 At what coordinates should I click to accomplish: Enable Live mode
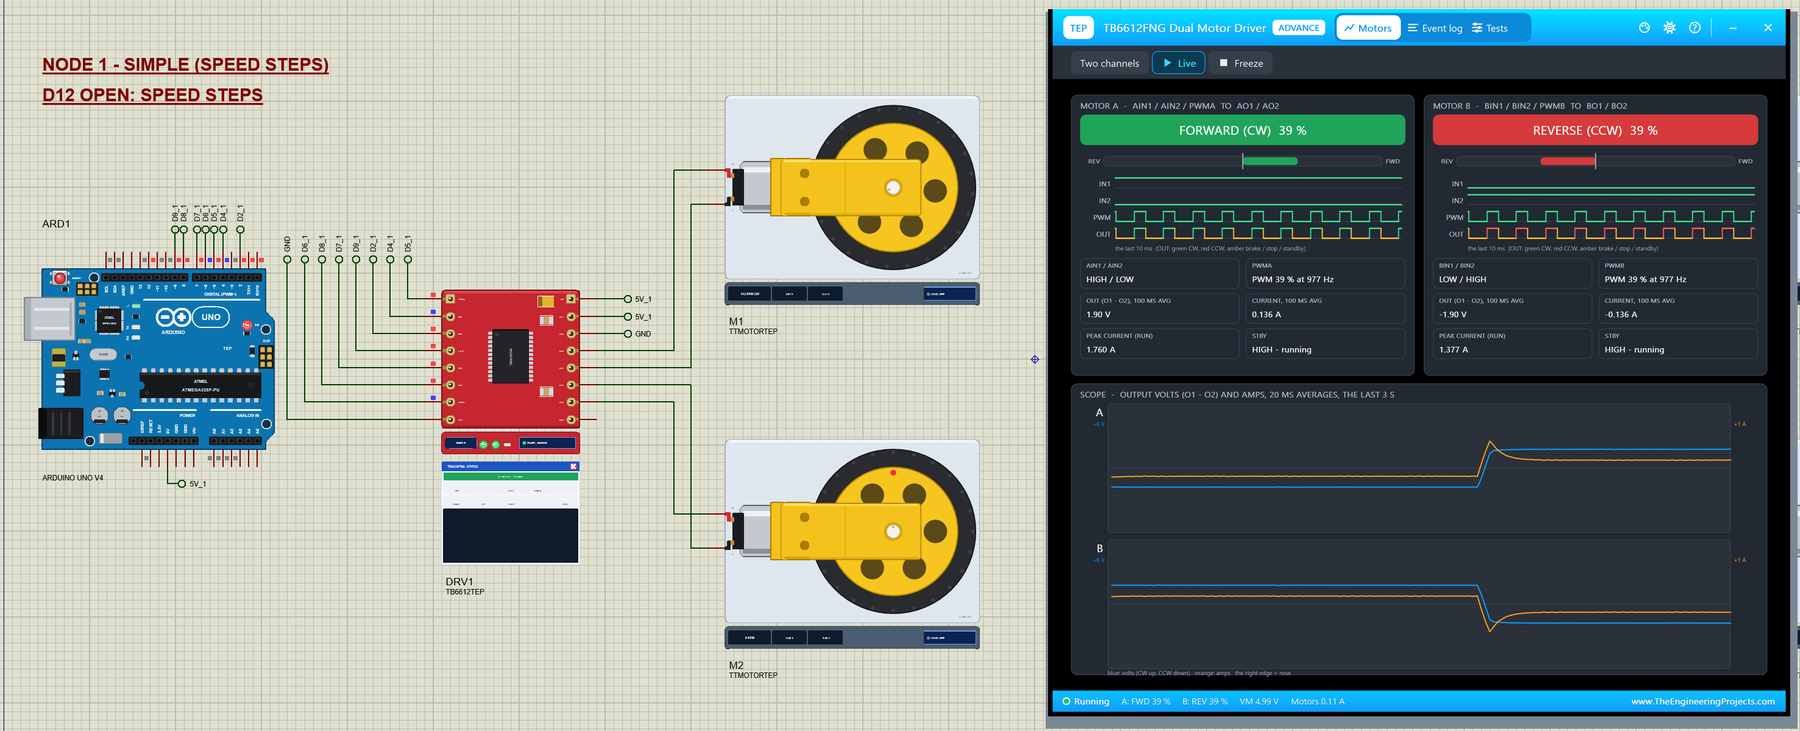pos(1179,63)
